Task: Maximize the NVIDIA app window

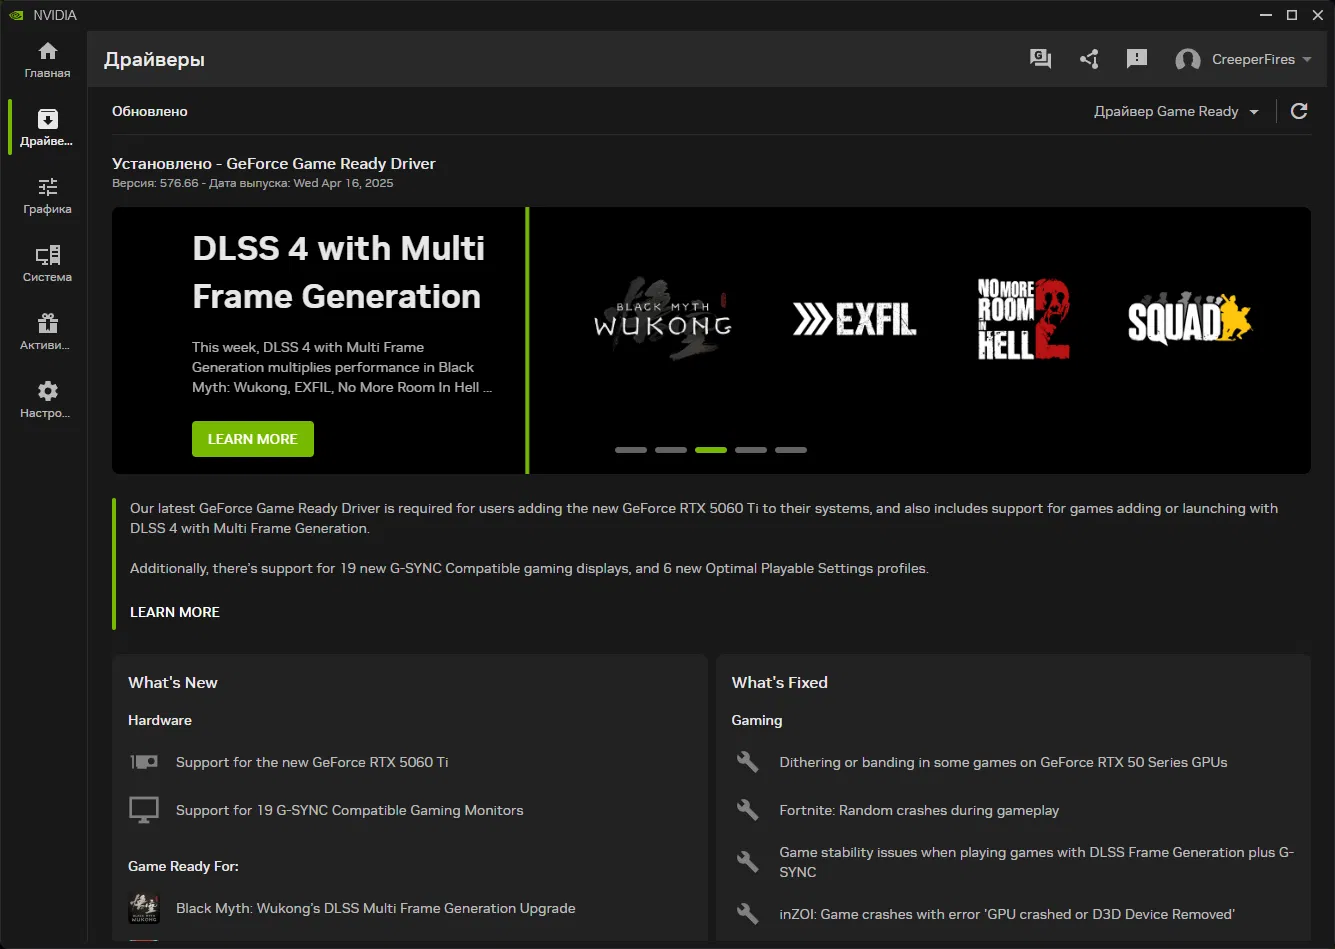Action: pyautogui.click(x=1292, y=15)
